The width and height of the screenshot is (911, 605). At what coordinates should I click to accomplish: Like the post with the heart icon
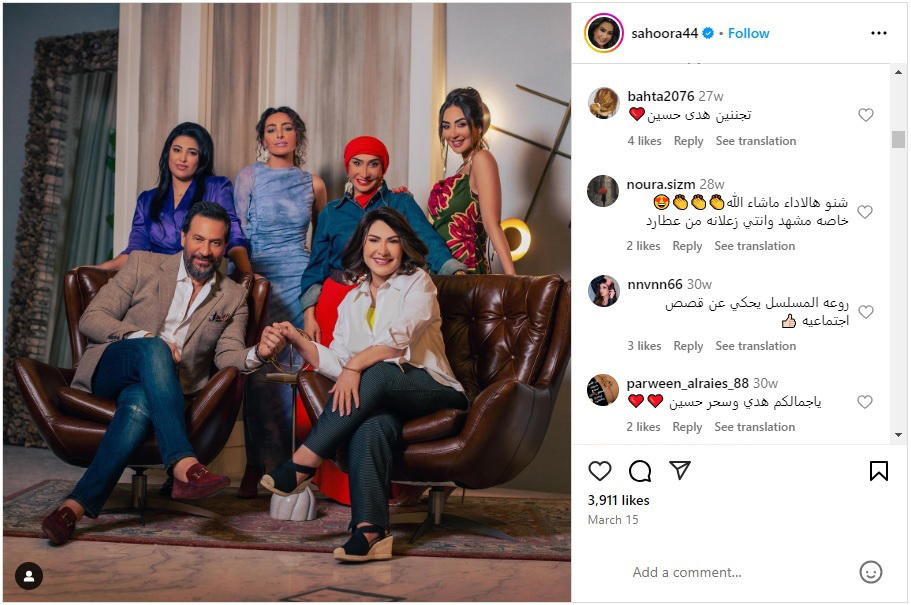600,470
